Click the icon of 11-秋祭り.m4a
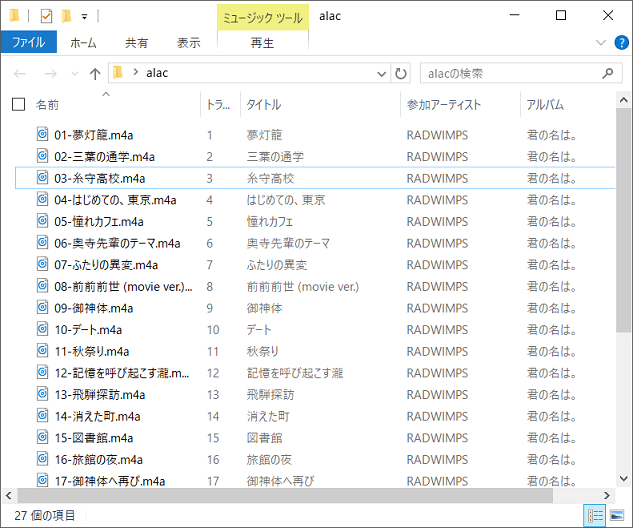The image size is (633, 528). coord(42,351)
